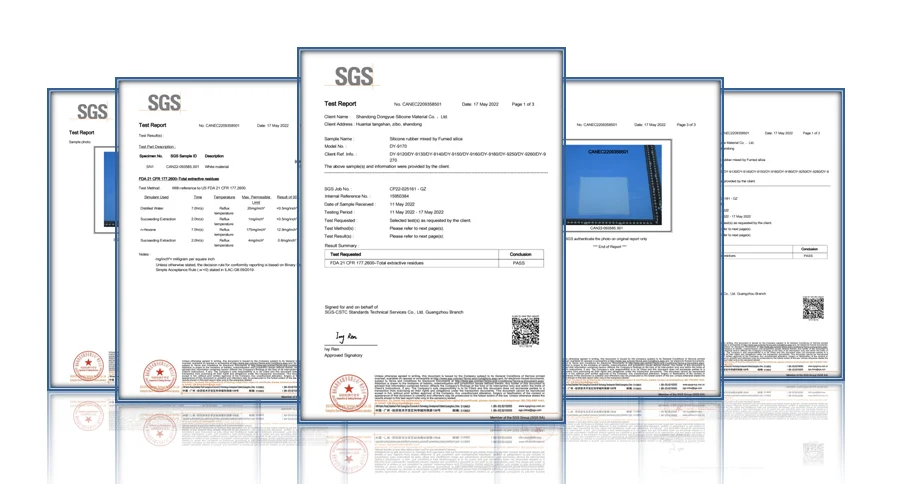The image size is (901, 484).
Task: Click the 'Simulant Used' column header
Action: point(156,197)
